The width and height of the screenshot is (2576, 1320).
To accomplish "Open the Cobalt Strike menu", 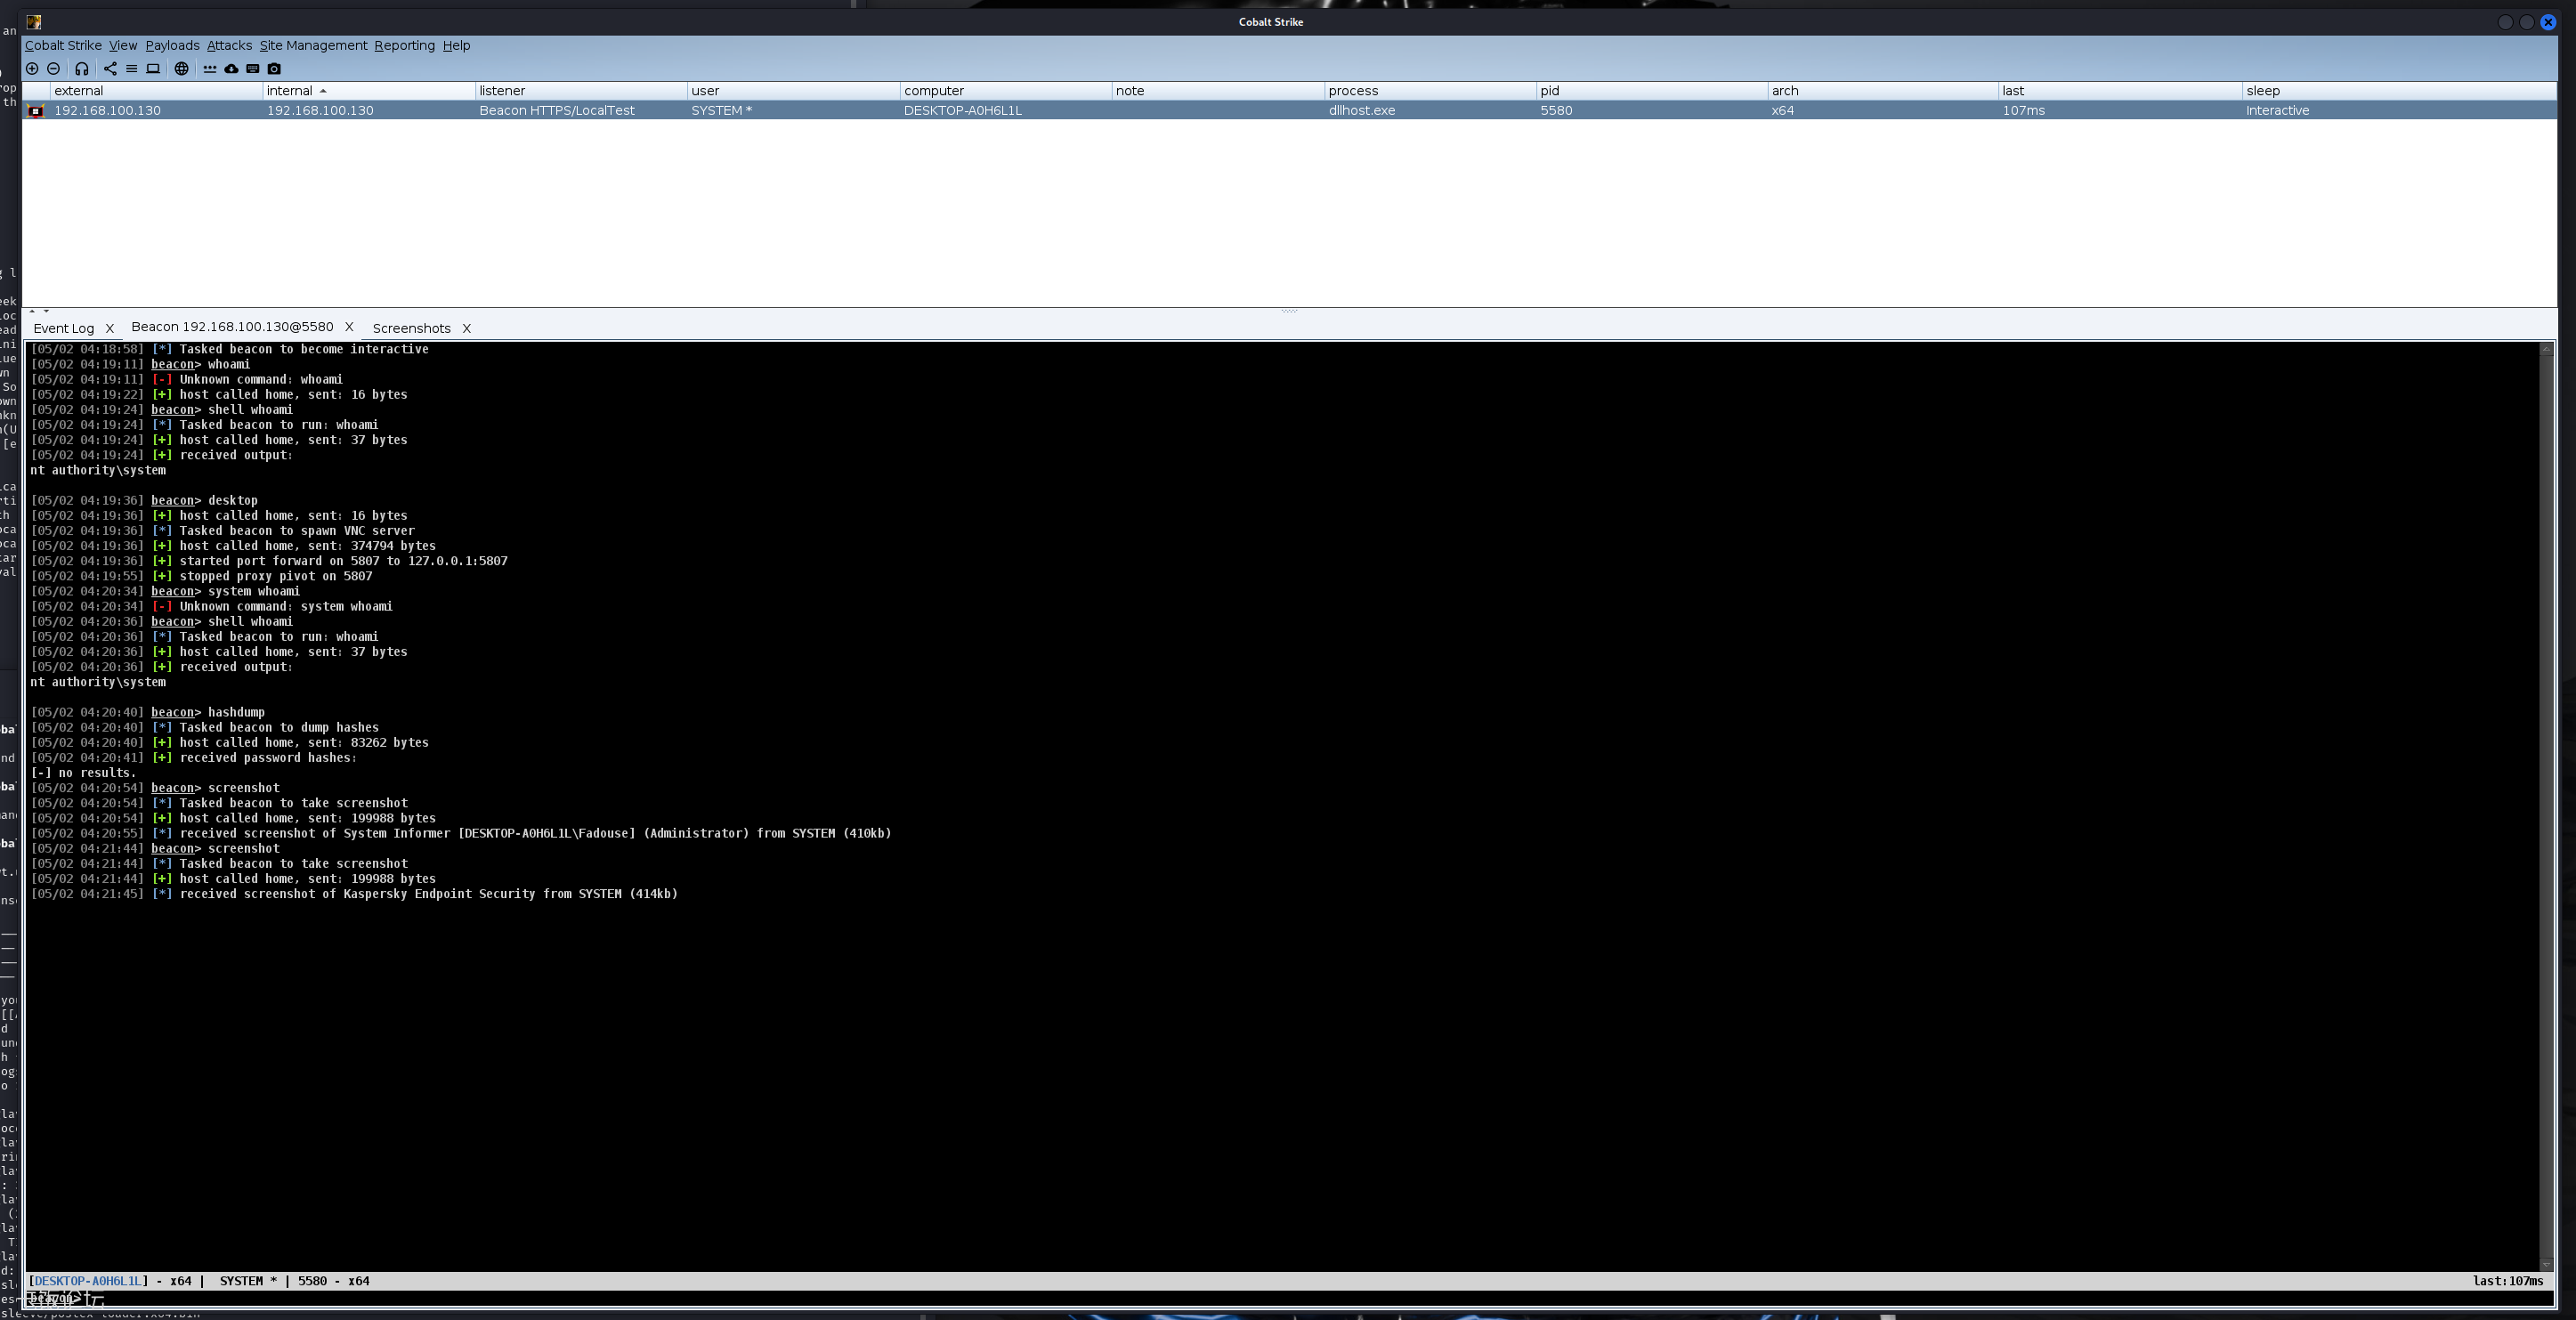I will pos(63,46).
